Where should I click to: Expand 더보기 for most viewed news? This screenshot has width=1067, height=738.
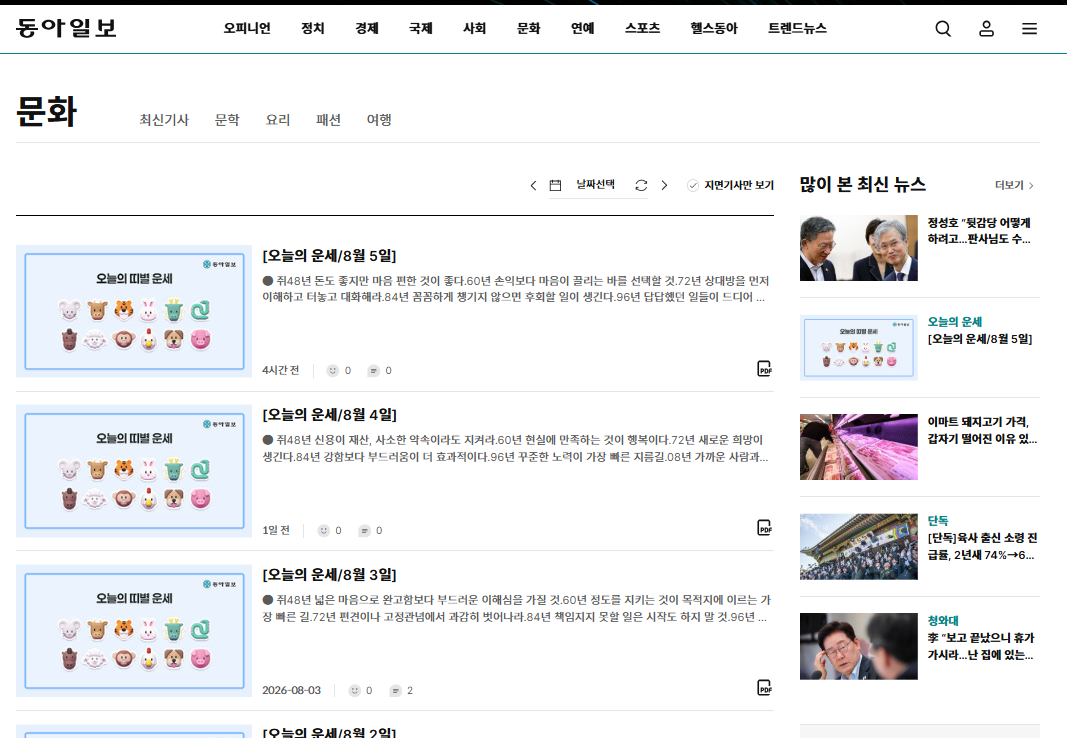click(x=1014, y=185)
